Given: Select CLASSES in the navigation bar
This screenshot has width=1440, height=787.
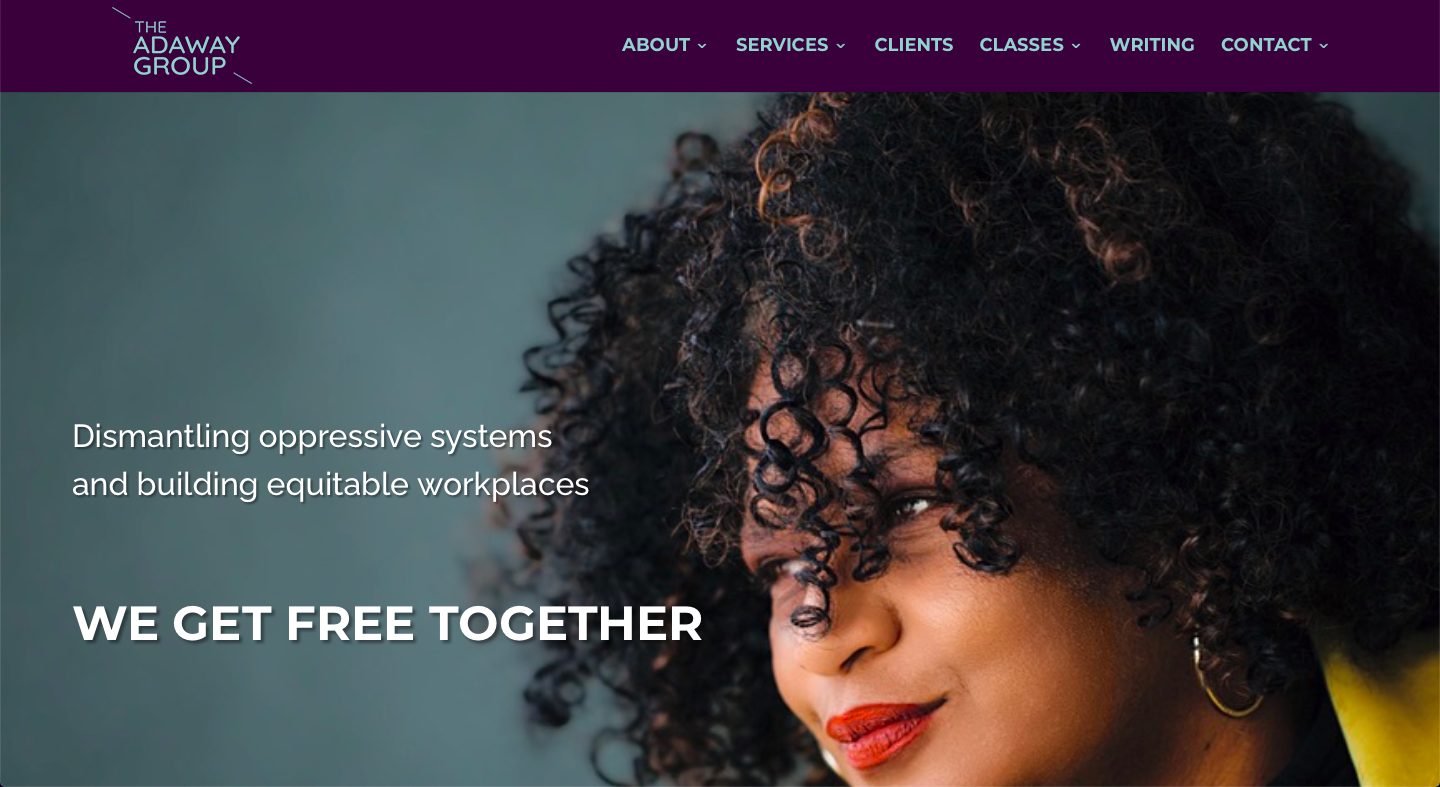Looking at the screenshot, I should pos(1021,45).
